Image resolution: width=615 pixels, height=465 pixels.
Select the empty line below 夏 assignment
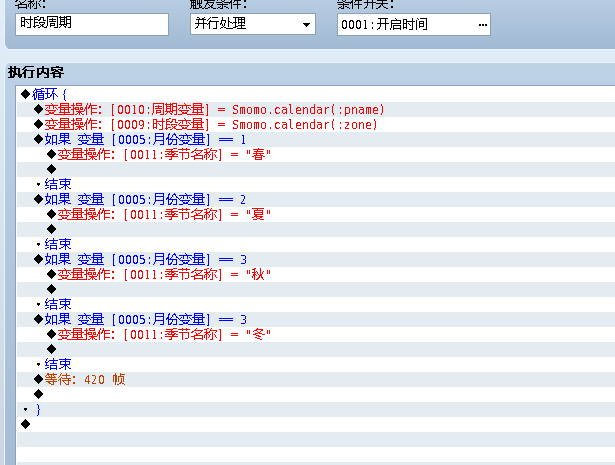point(316,229)
